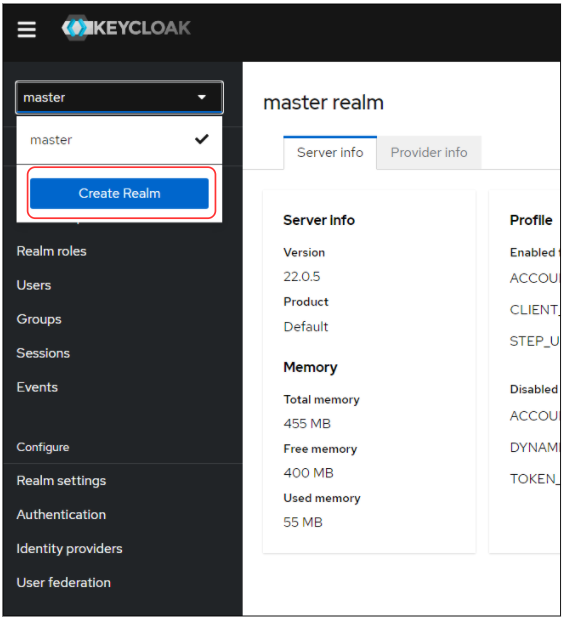Screen dimensions: 564x618
Task: Select the version value 22.0.5
Action: click(302, 277)
